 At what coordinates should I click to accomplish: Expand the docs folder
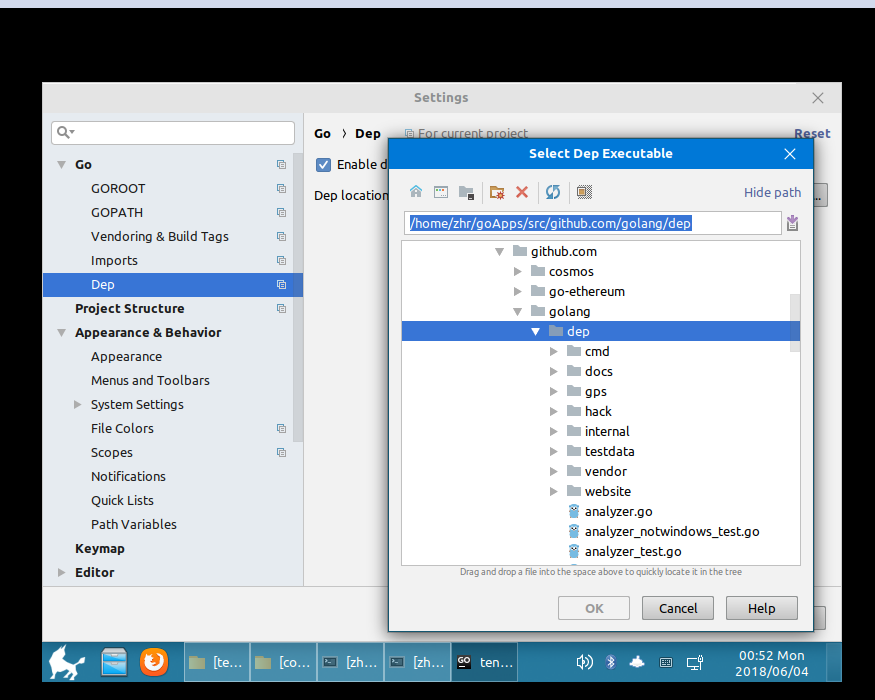(x=554, y=372)
